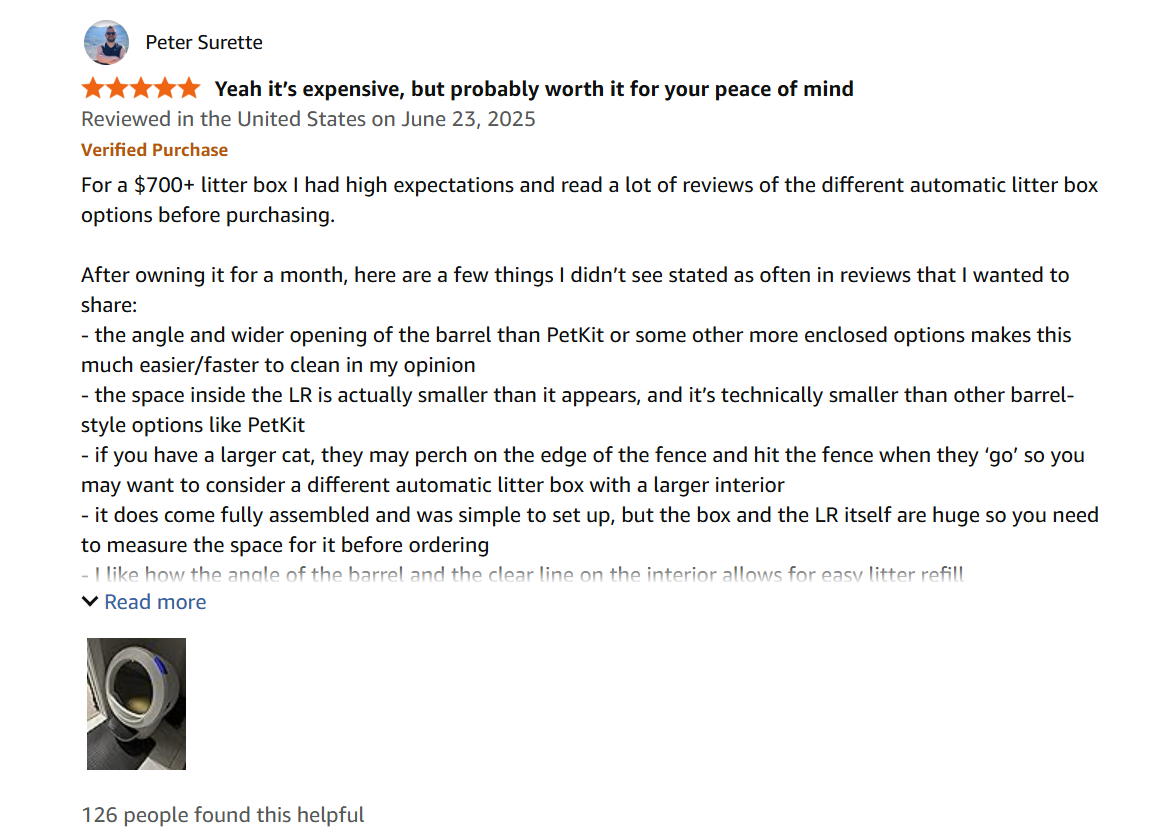Click the second star in the rating

point(115,88)
